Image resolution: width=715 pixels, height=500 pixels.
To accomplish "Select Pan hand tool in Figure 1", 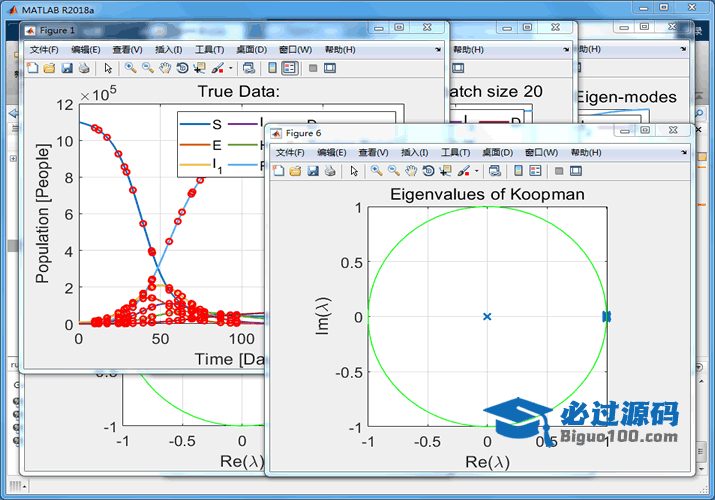I will point(165,68).
